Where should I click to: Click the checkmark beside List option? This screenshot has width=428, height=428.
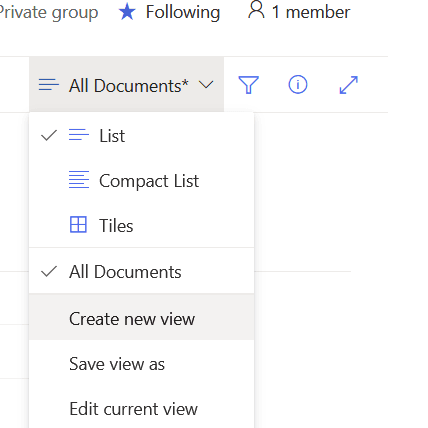coord(49,135)
